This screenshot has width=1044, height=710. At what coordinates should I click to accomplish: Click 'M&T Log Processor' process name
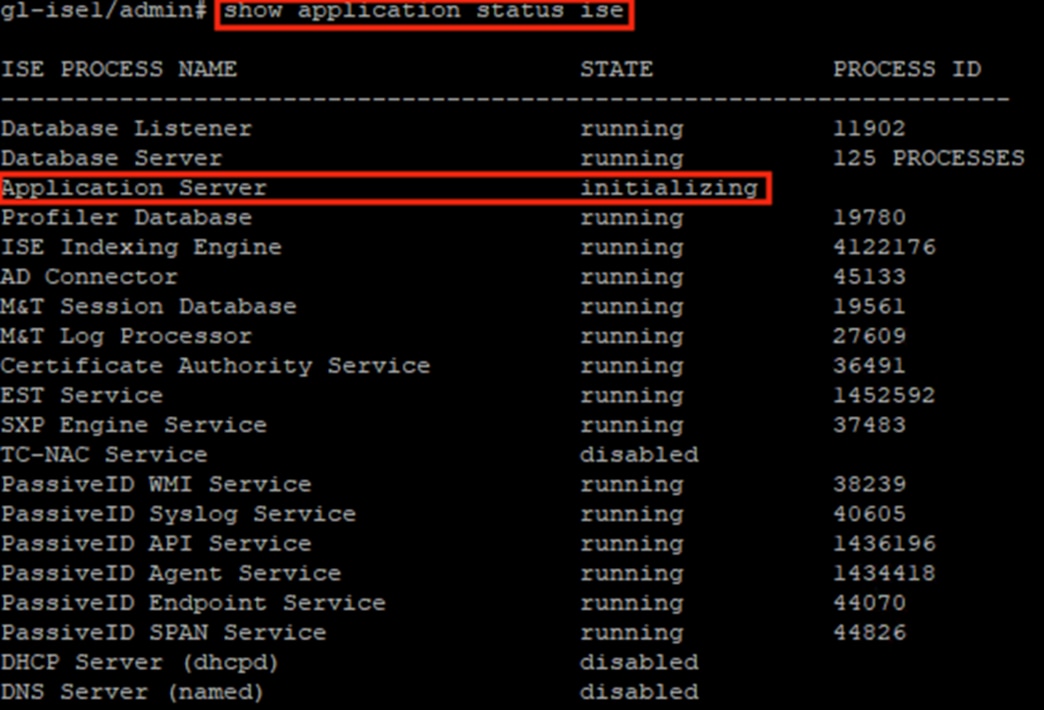[x=127, y=336]
